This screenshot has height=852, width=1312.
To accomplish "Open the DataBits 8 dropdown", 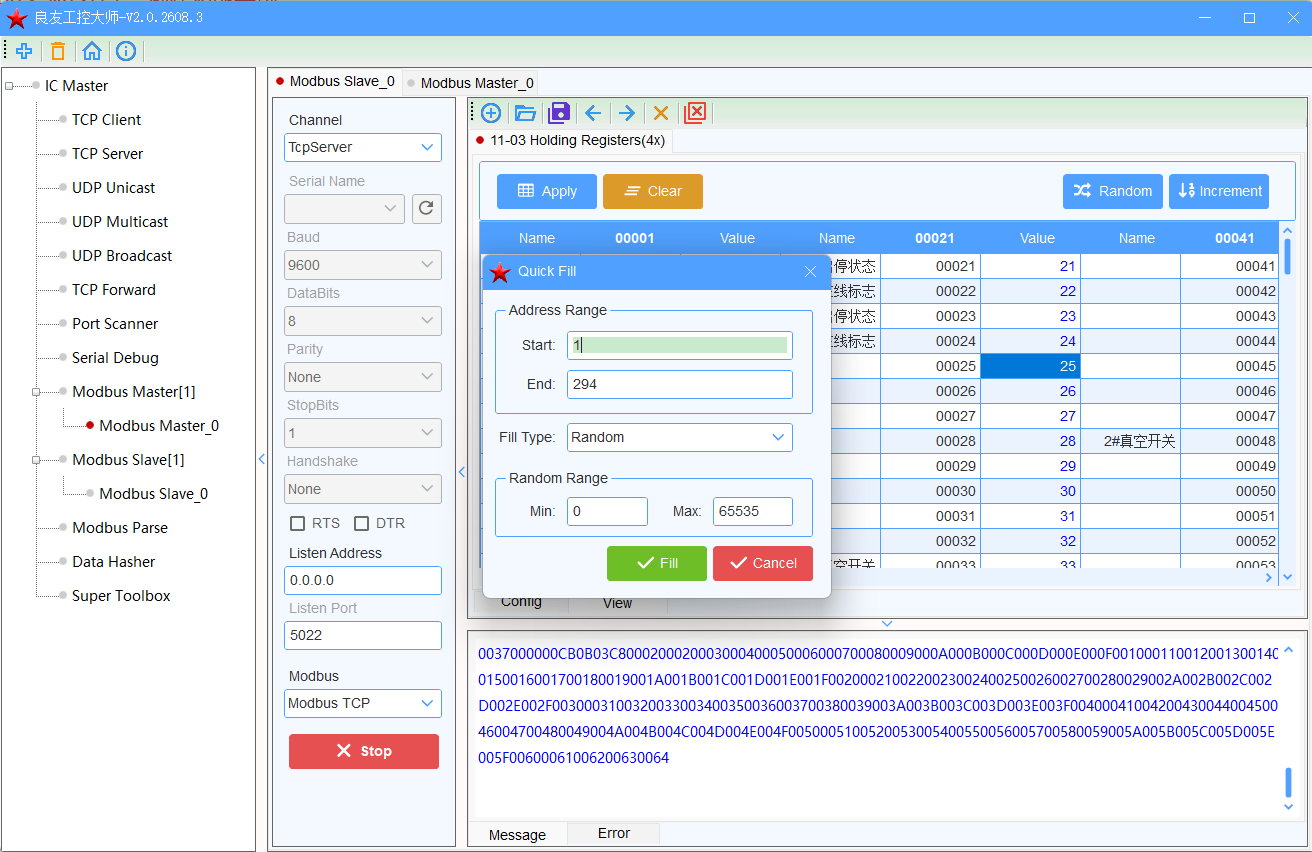I will [x=363, y=321].
